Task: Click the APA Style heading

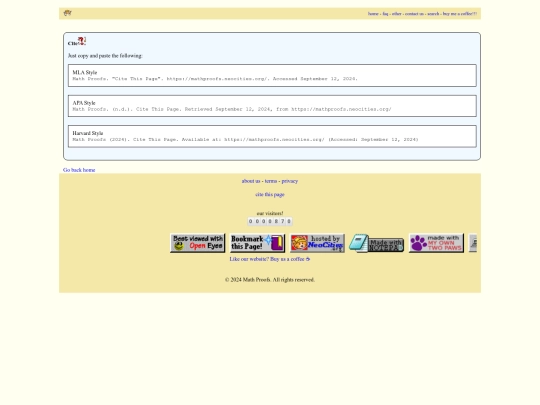Action: (x=84, y=103)
